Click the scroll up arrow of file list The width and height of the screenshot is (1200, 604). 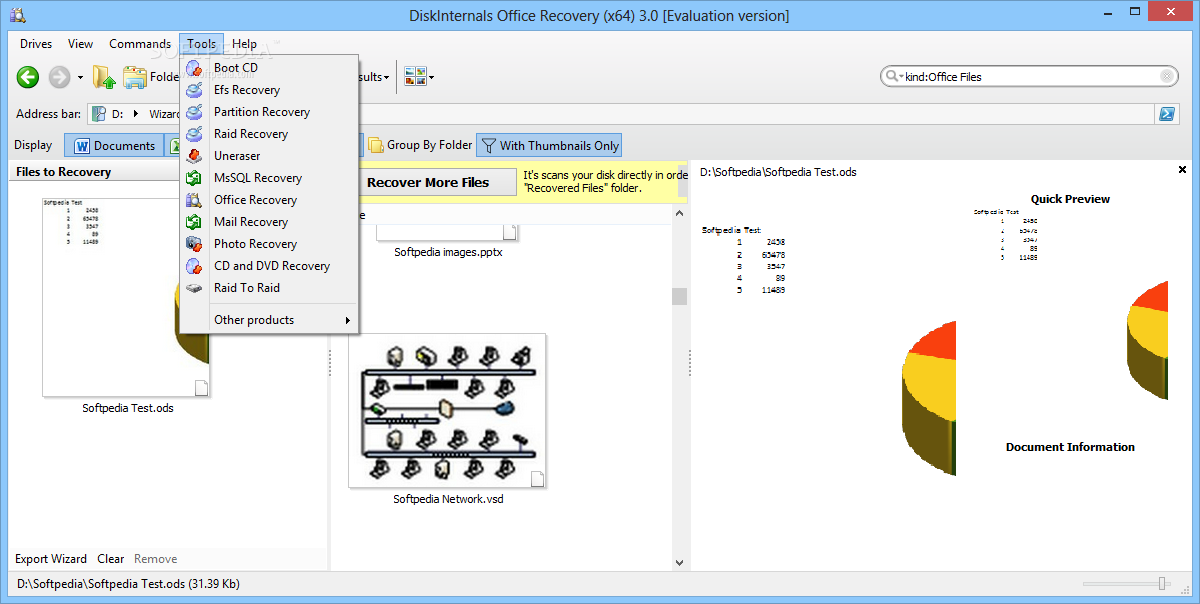point(679,214)
